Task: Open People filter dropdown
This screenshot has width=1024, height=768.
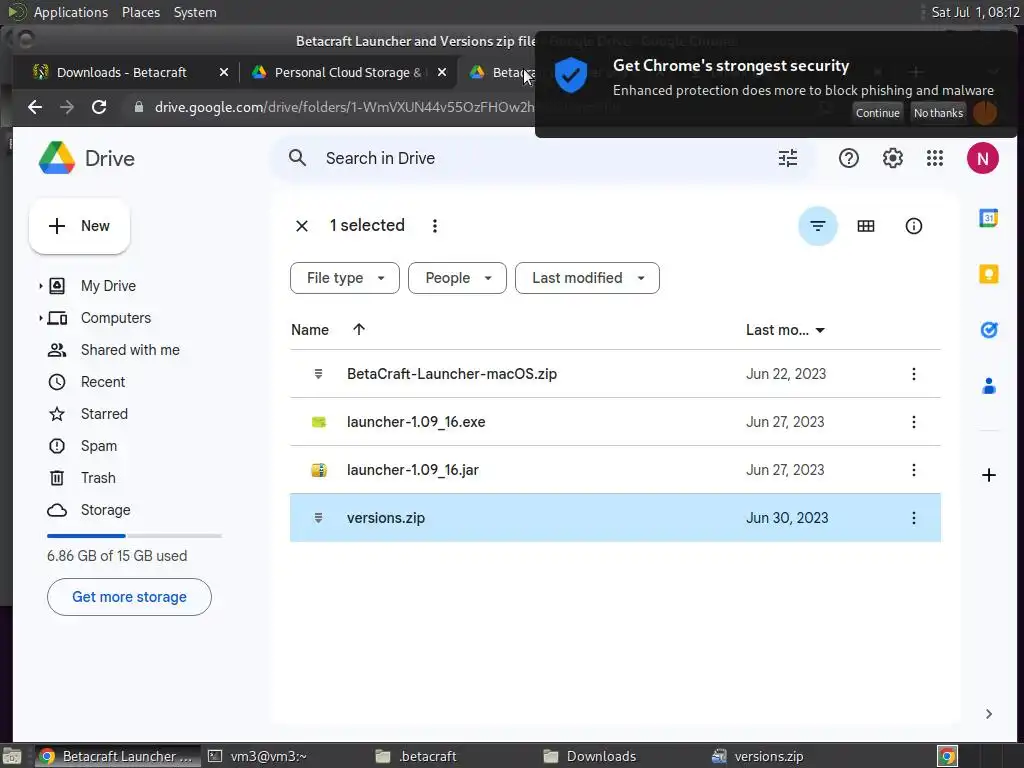Action: point(457,278)
